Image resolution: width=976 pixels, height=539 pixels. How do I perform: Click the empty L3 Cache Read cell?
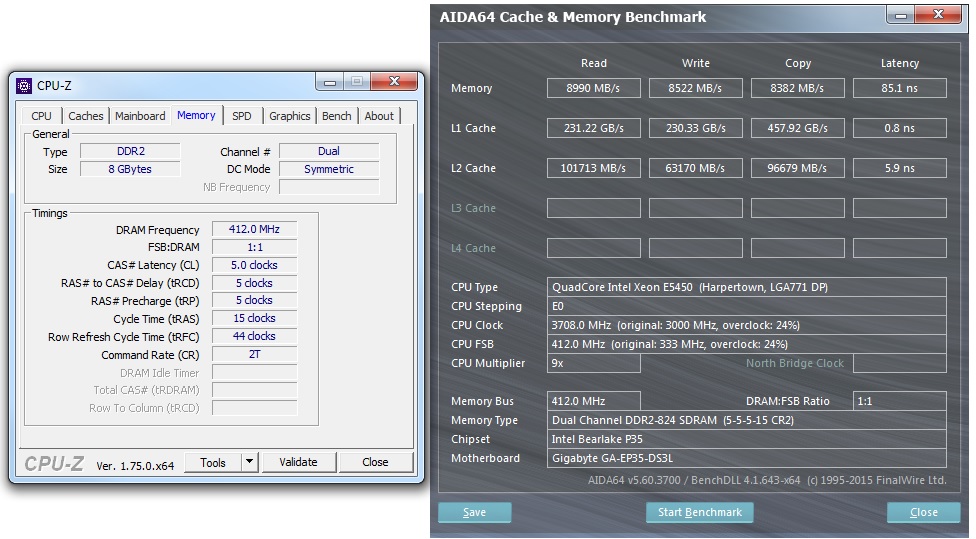point(594,208)
